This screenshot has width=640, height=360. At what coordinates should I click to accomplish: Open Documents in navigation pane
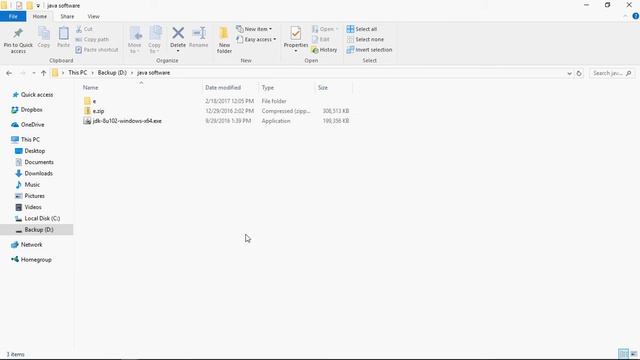click(39, 162)
